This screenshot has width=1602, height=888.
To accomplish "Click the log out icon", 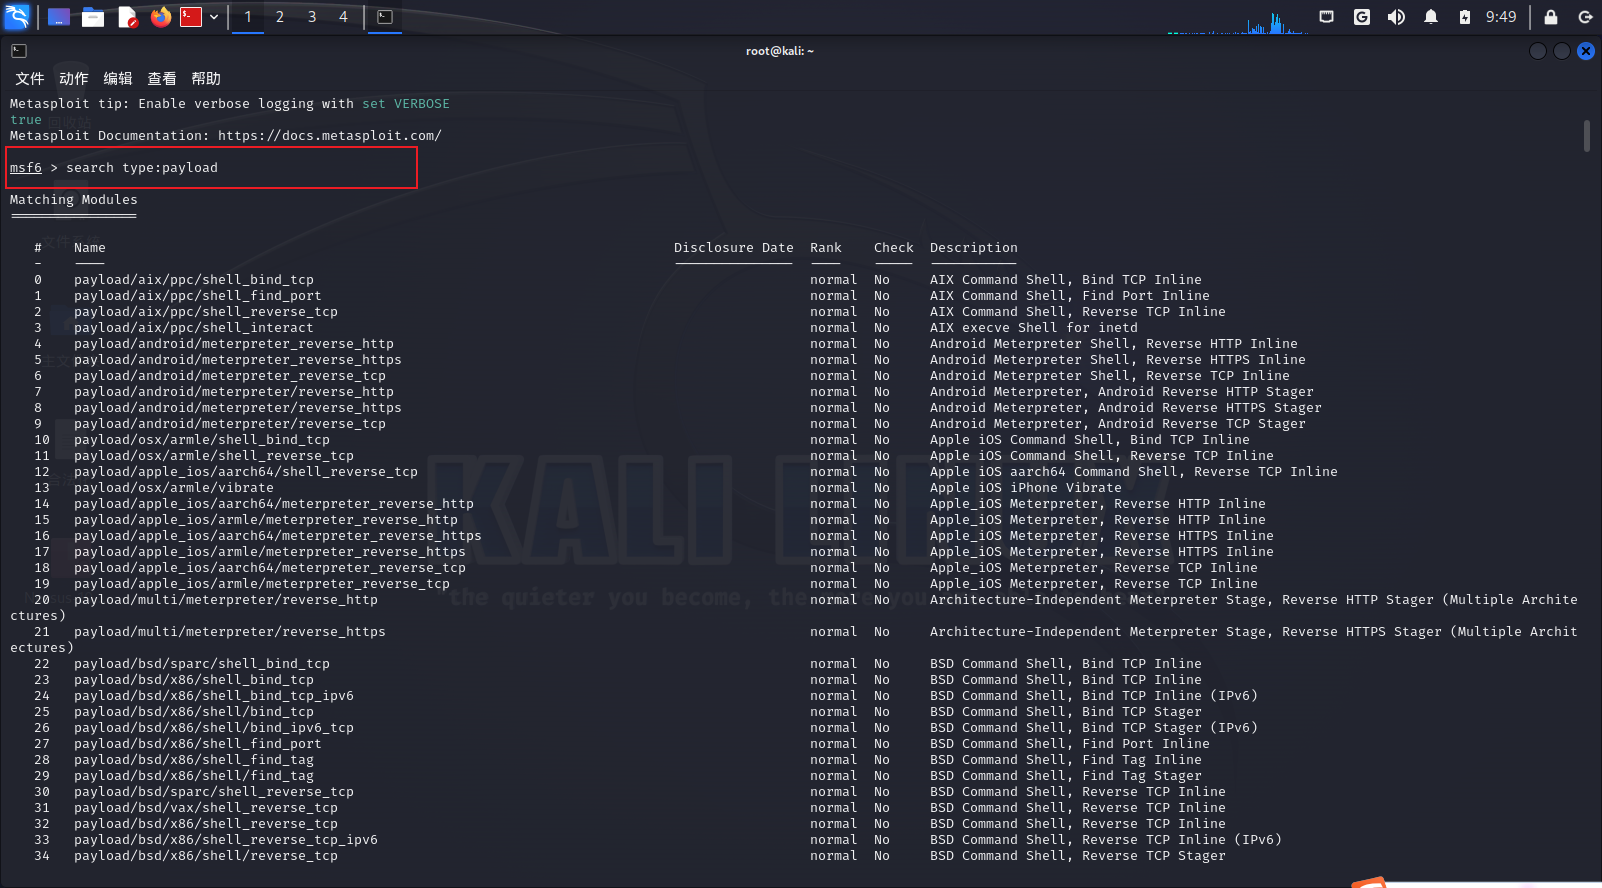I will click(x=1585, y=17).
